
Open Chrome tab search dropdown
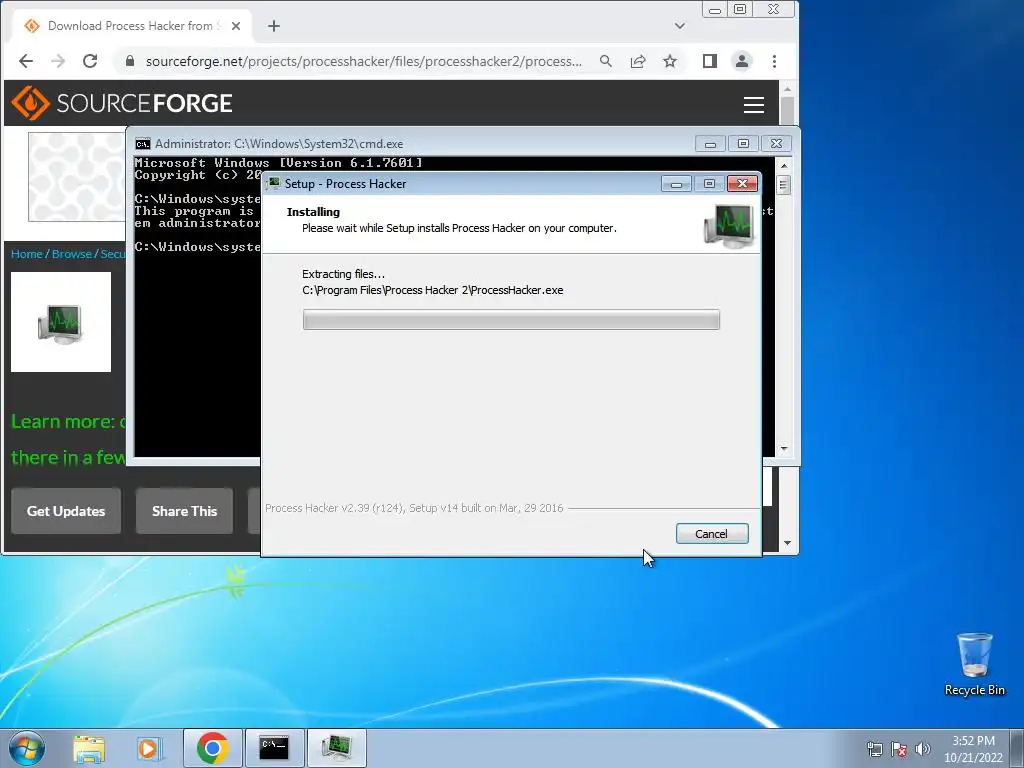click(x=680, y=26)
